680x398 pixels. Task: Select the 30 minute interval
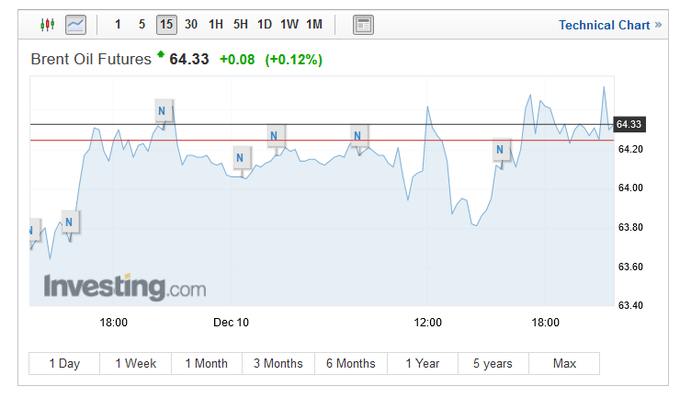click(x=191, y=24)
